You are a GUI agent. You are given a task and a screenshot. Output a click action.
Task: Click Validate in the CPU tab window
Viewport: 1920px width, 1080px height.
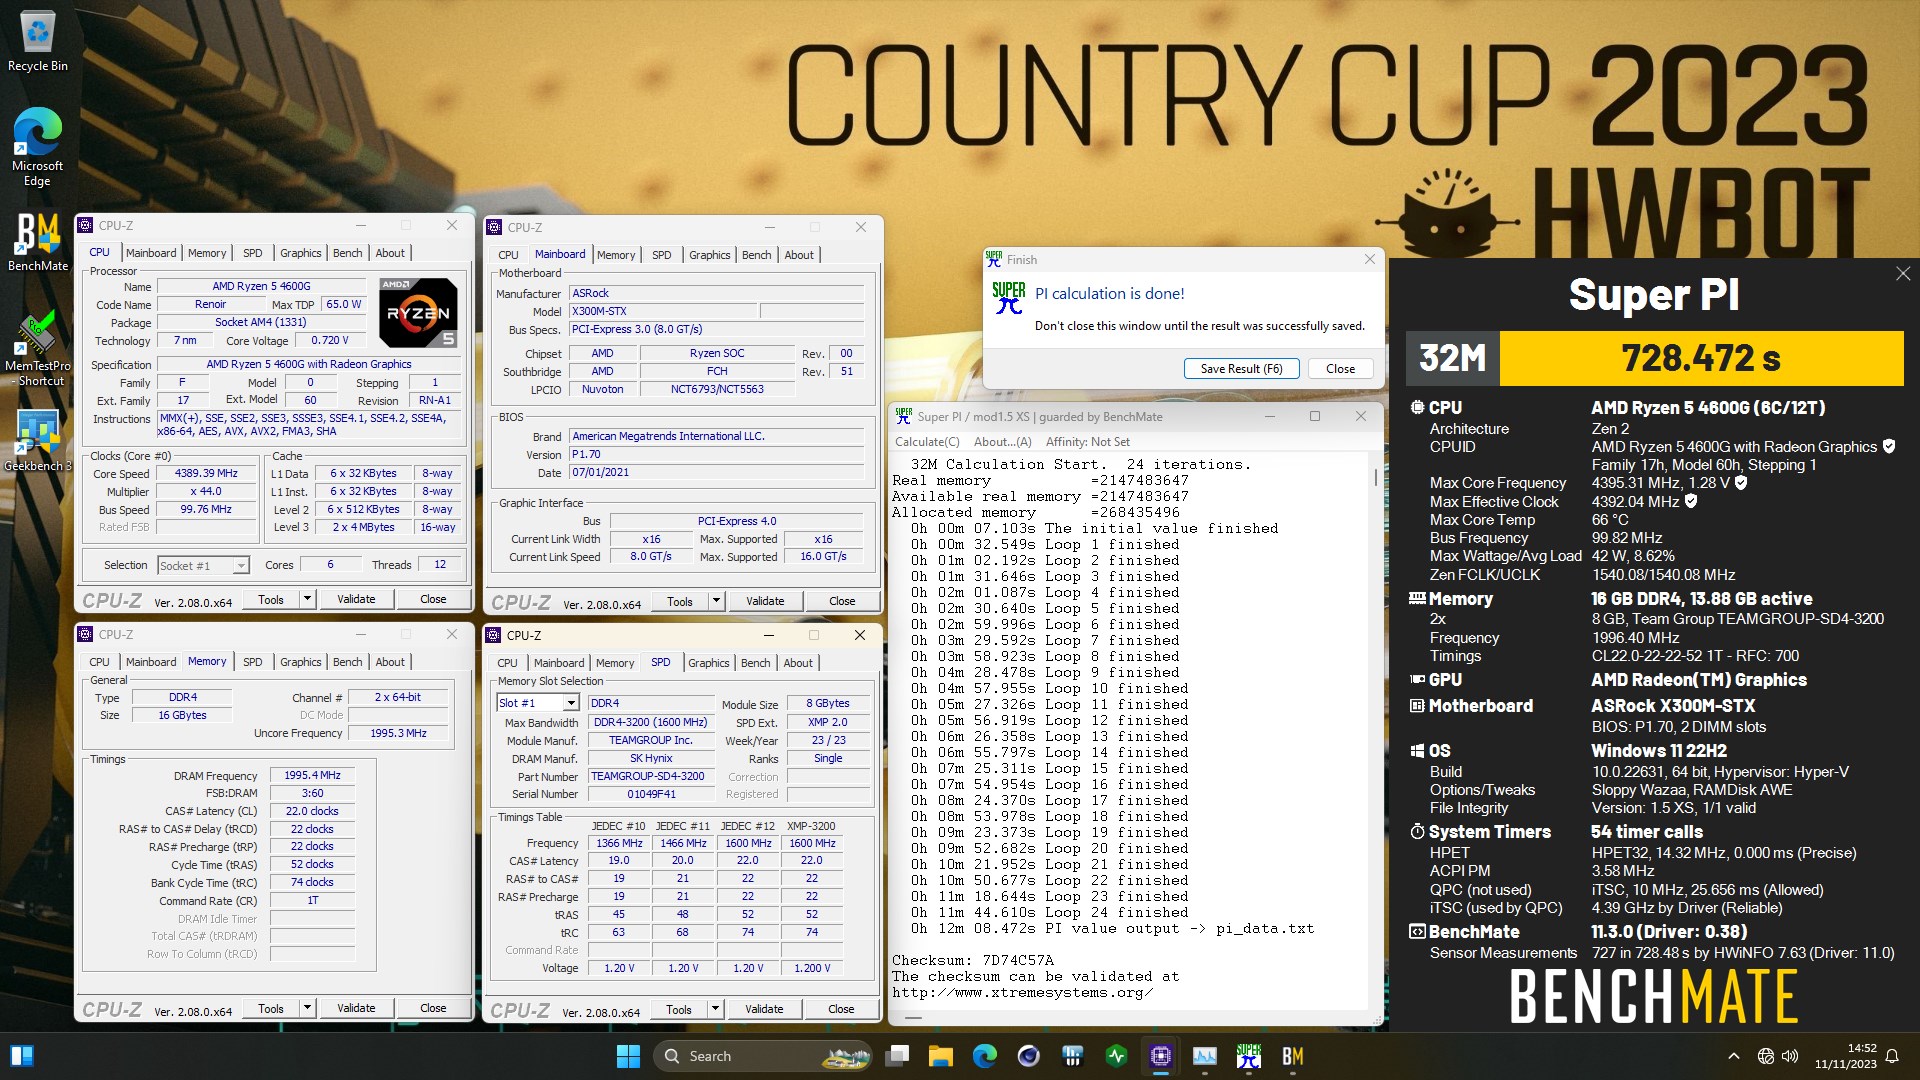pyautogui.click(x=356, y=599)
